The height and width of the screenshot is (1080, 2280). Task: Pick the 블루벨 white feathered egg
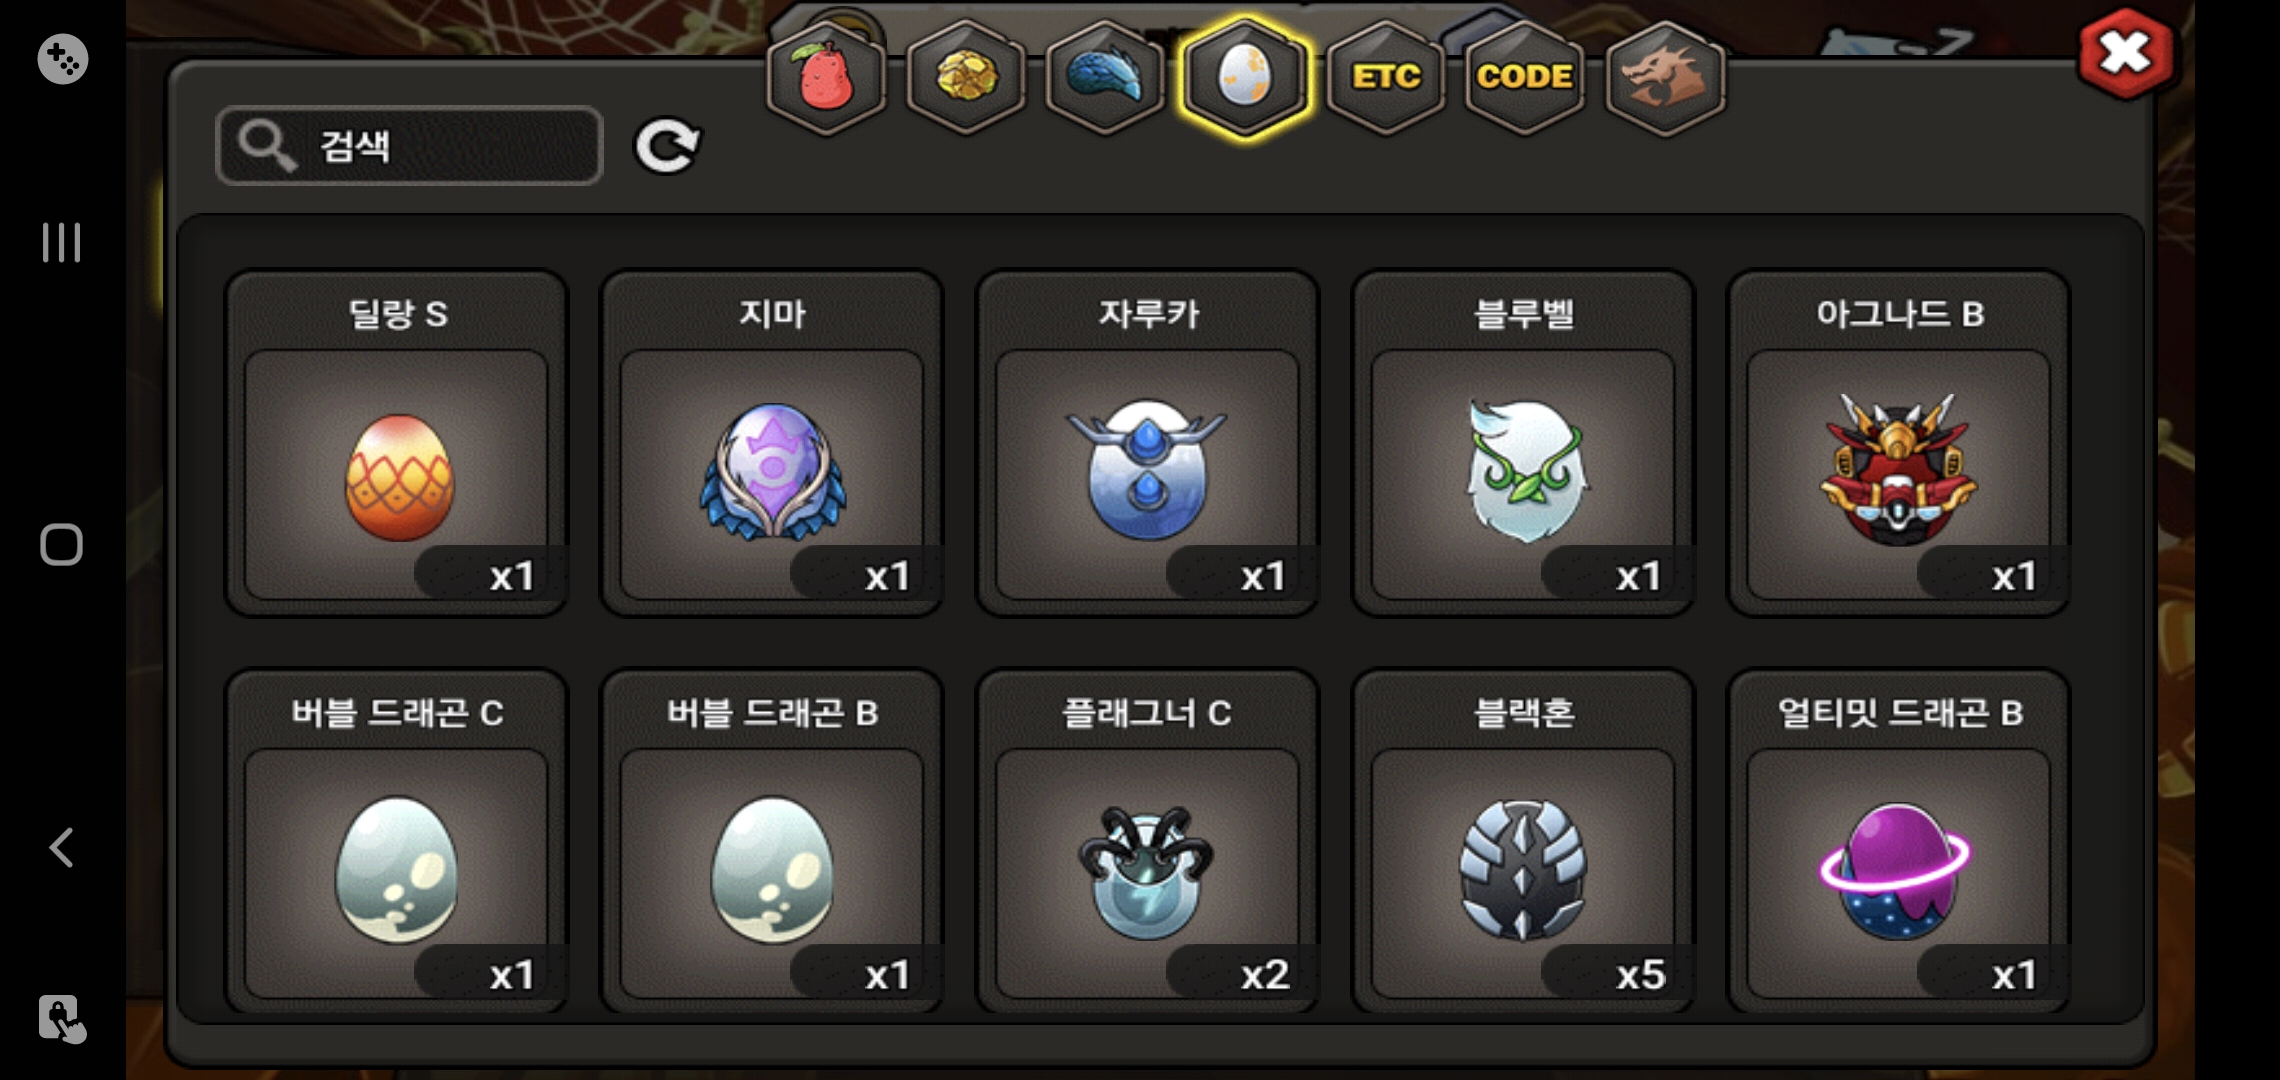[1523, 444]
